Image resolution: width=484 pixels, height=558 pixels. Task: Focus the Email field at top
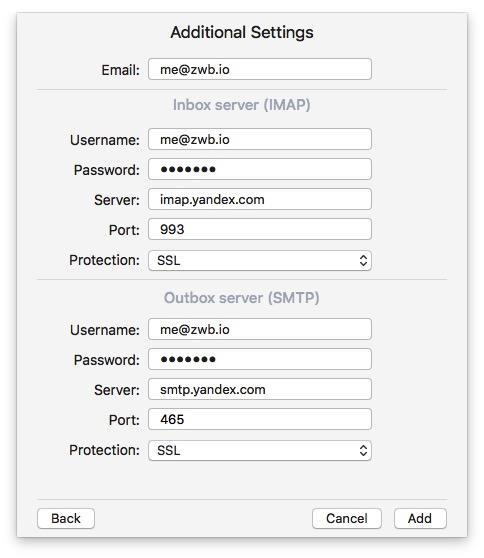tap(260, 69)
